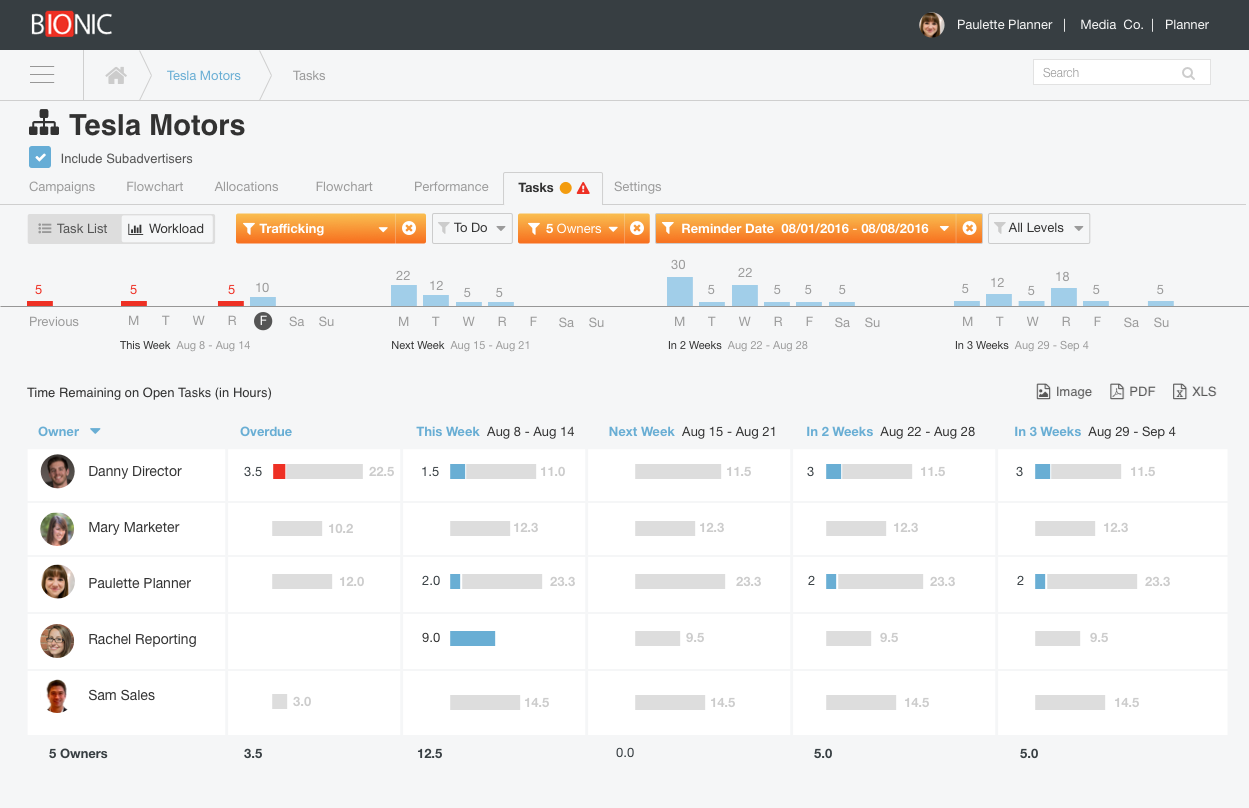Click the Search input field
The width and height of the screenshot is (1249, 808).
(x=1121, y=73)
